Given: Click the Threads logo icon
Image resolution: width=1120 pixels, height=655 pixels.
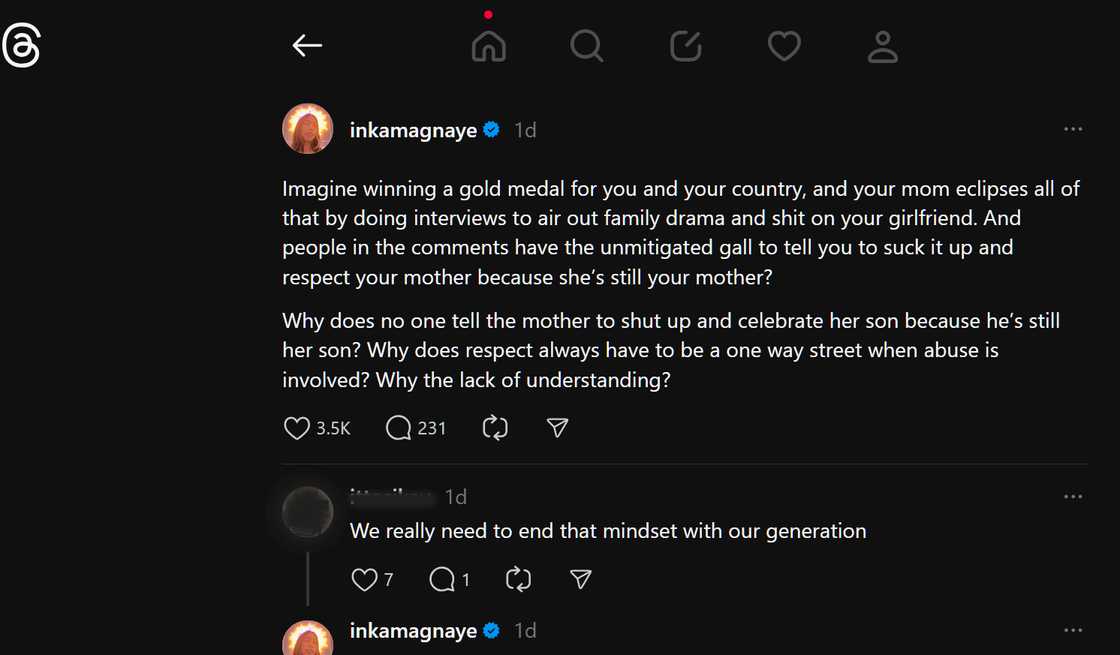Looking at the screenshot, I should (x=21, y=46).
